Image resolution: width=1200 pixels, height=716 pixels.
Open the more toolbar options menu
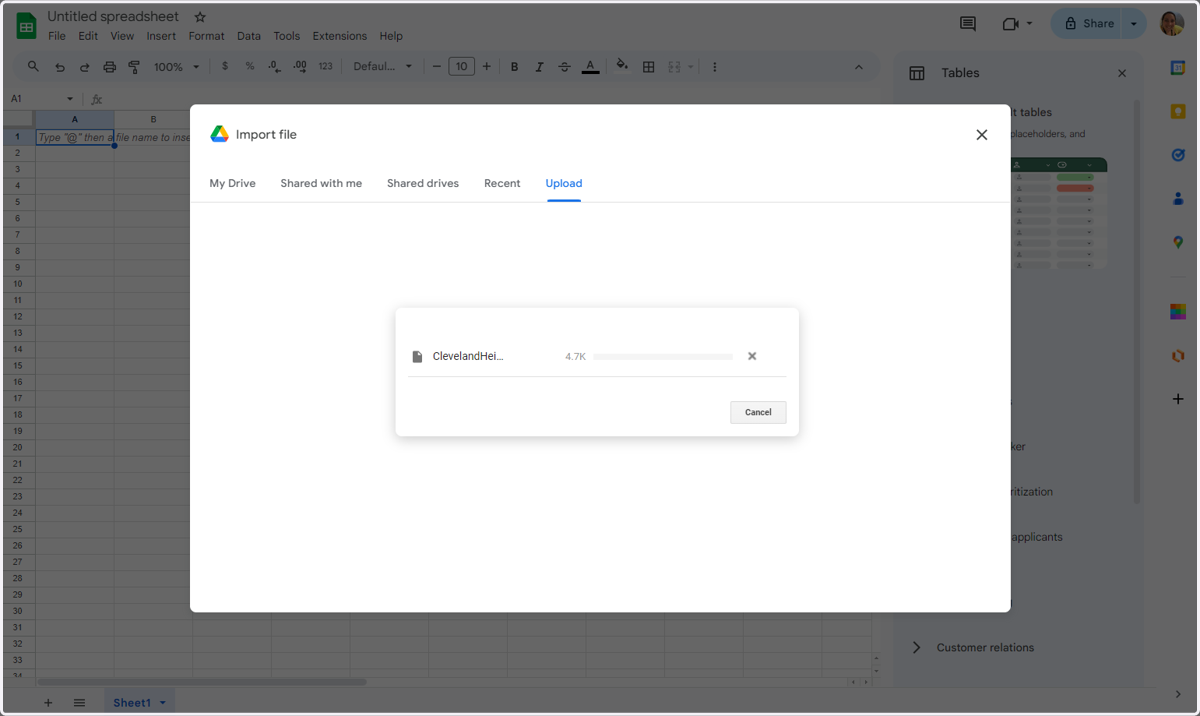click(x=714, y=67)
